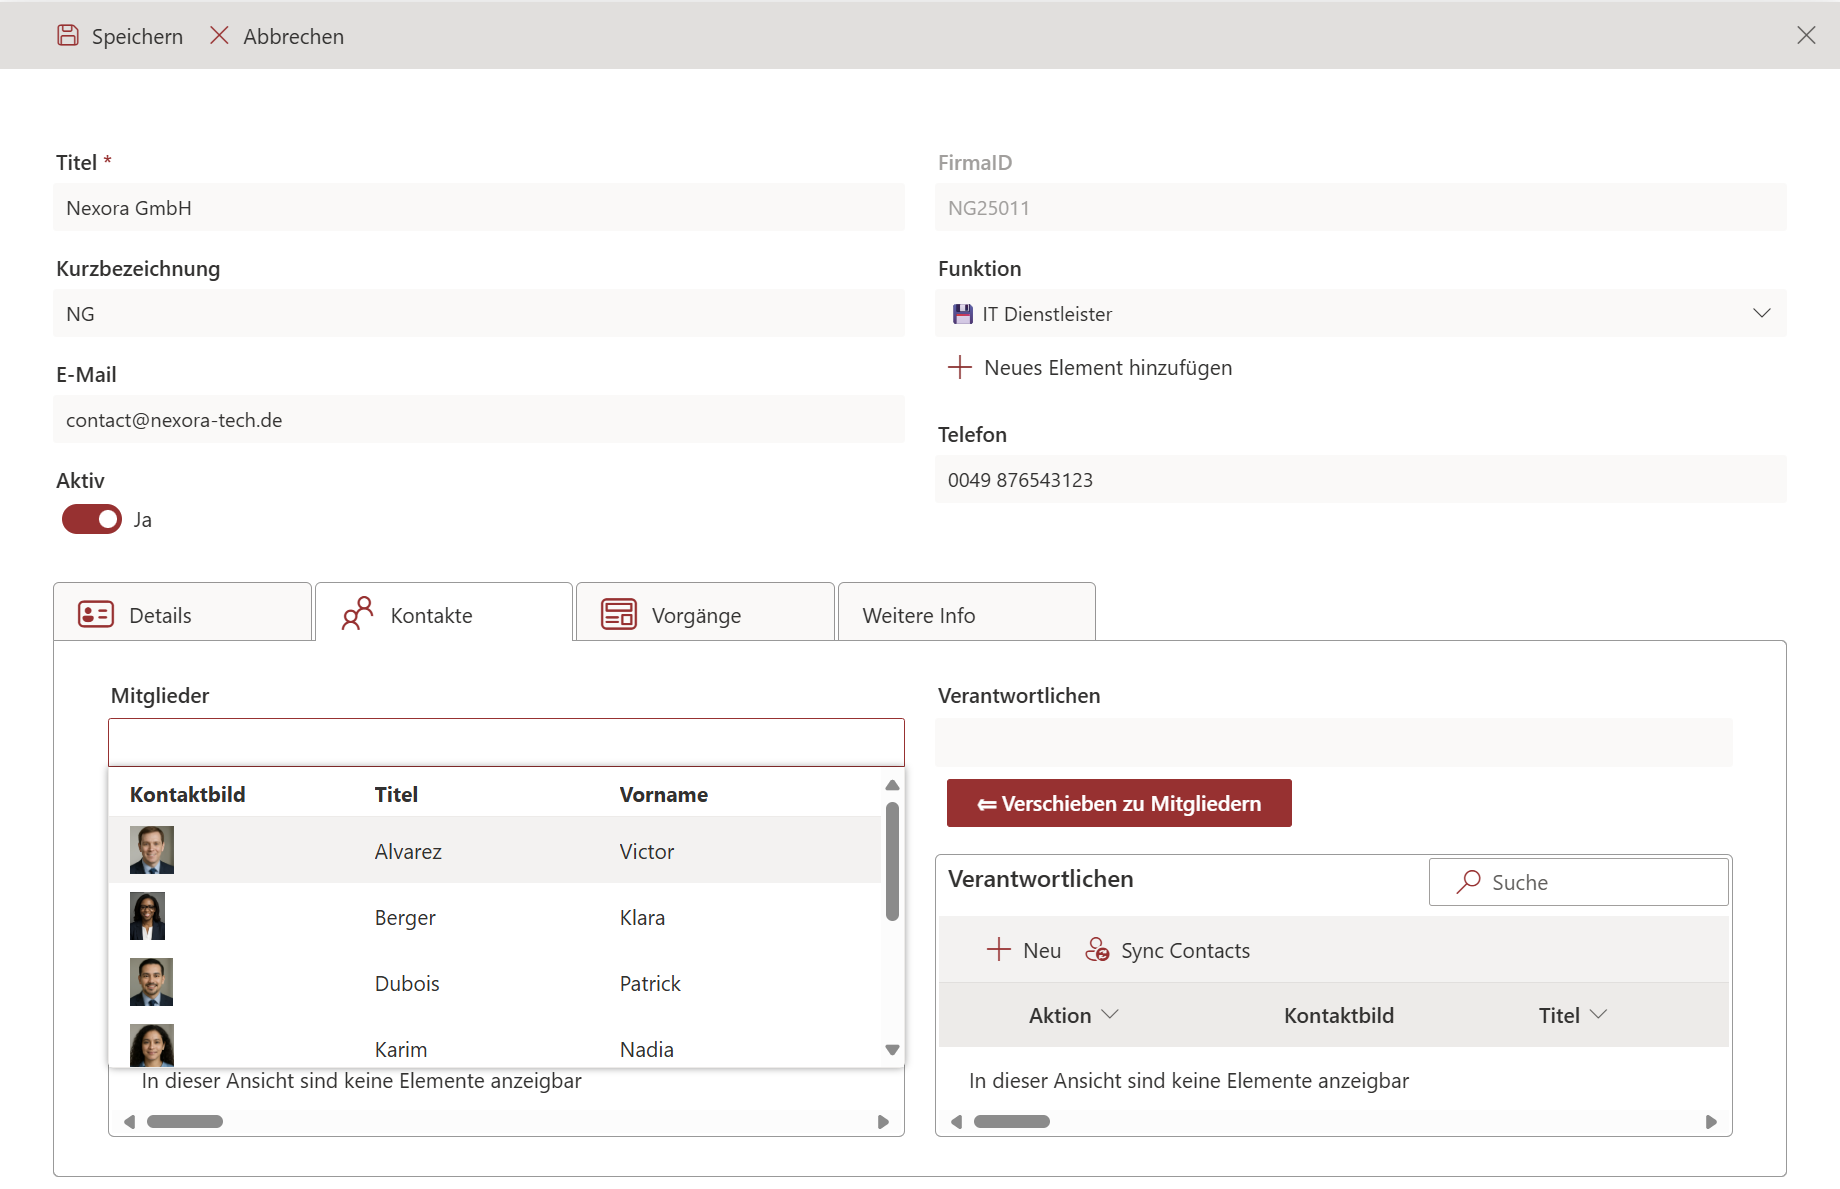The image size is (1840, 1189).
Task: Click the search magnifier icon
Action: [1468, 882]
